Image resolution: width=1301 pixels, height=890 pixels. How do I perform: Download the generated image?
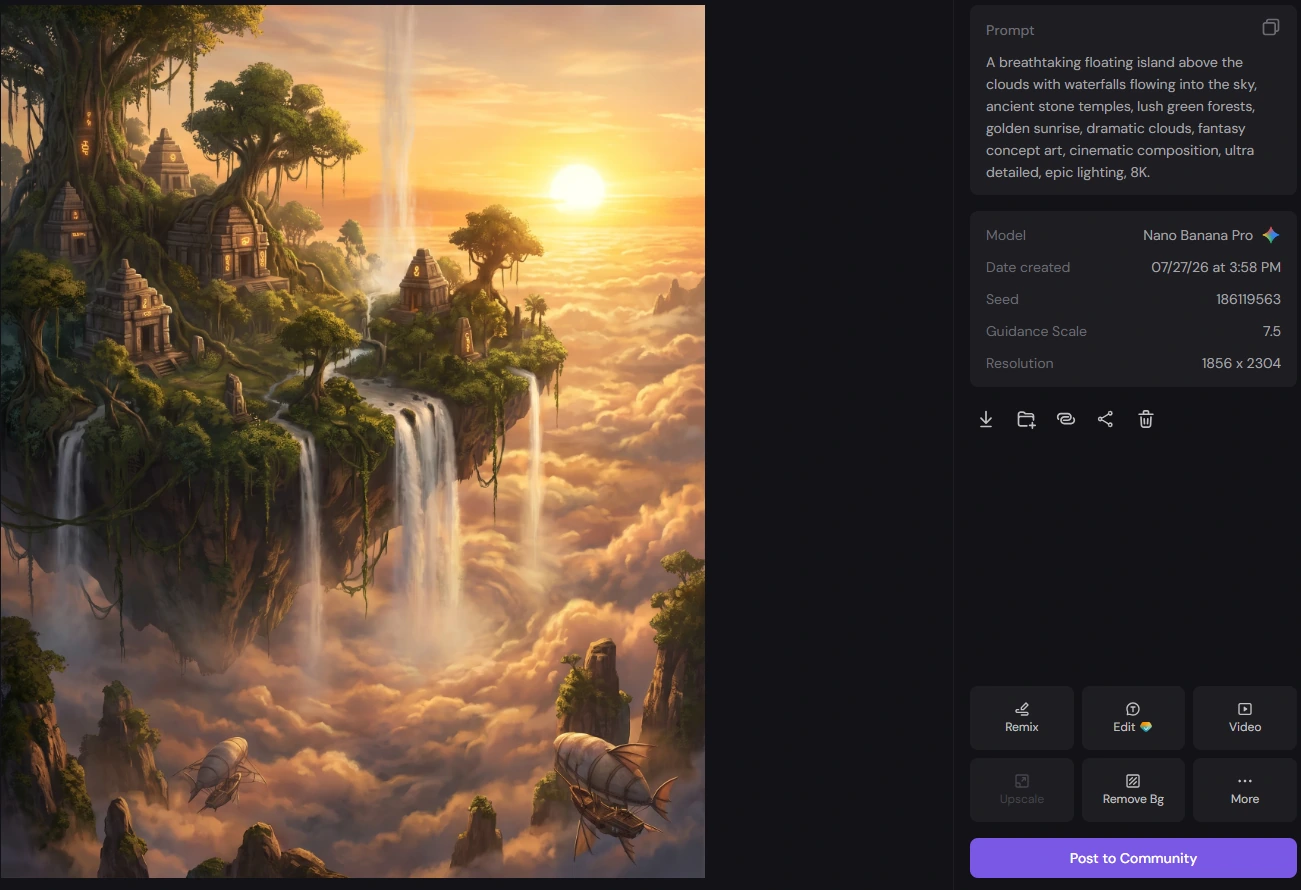pos(986,419)
